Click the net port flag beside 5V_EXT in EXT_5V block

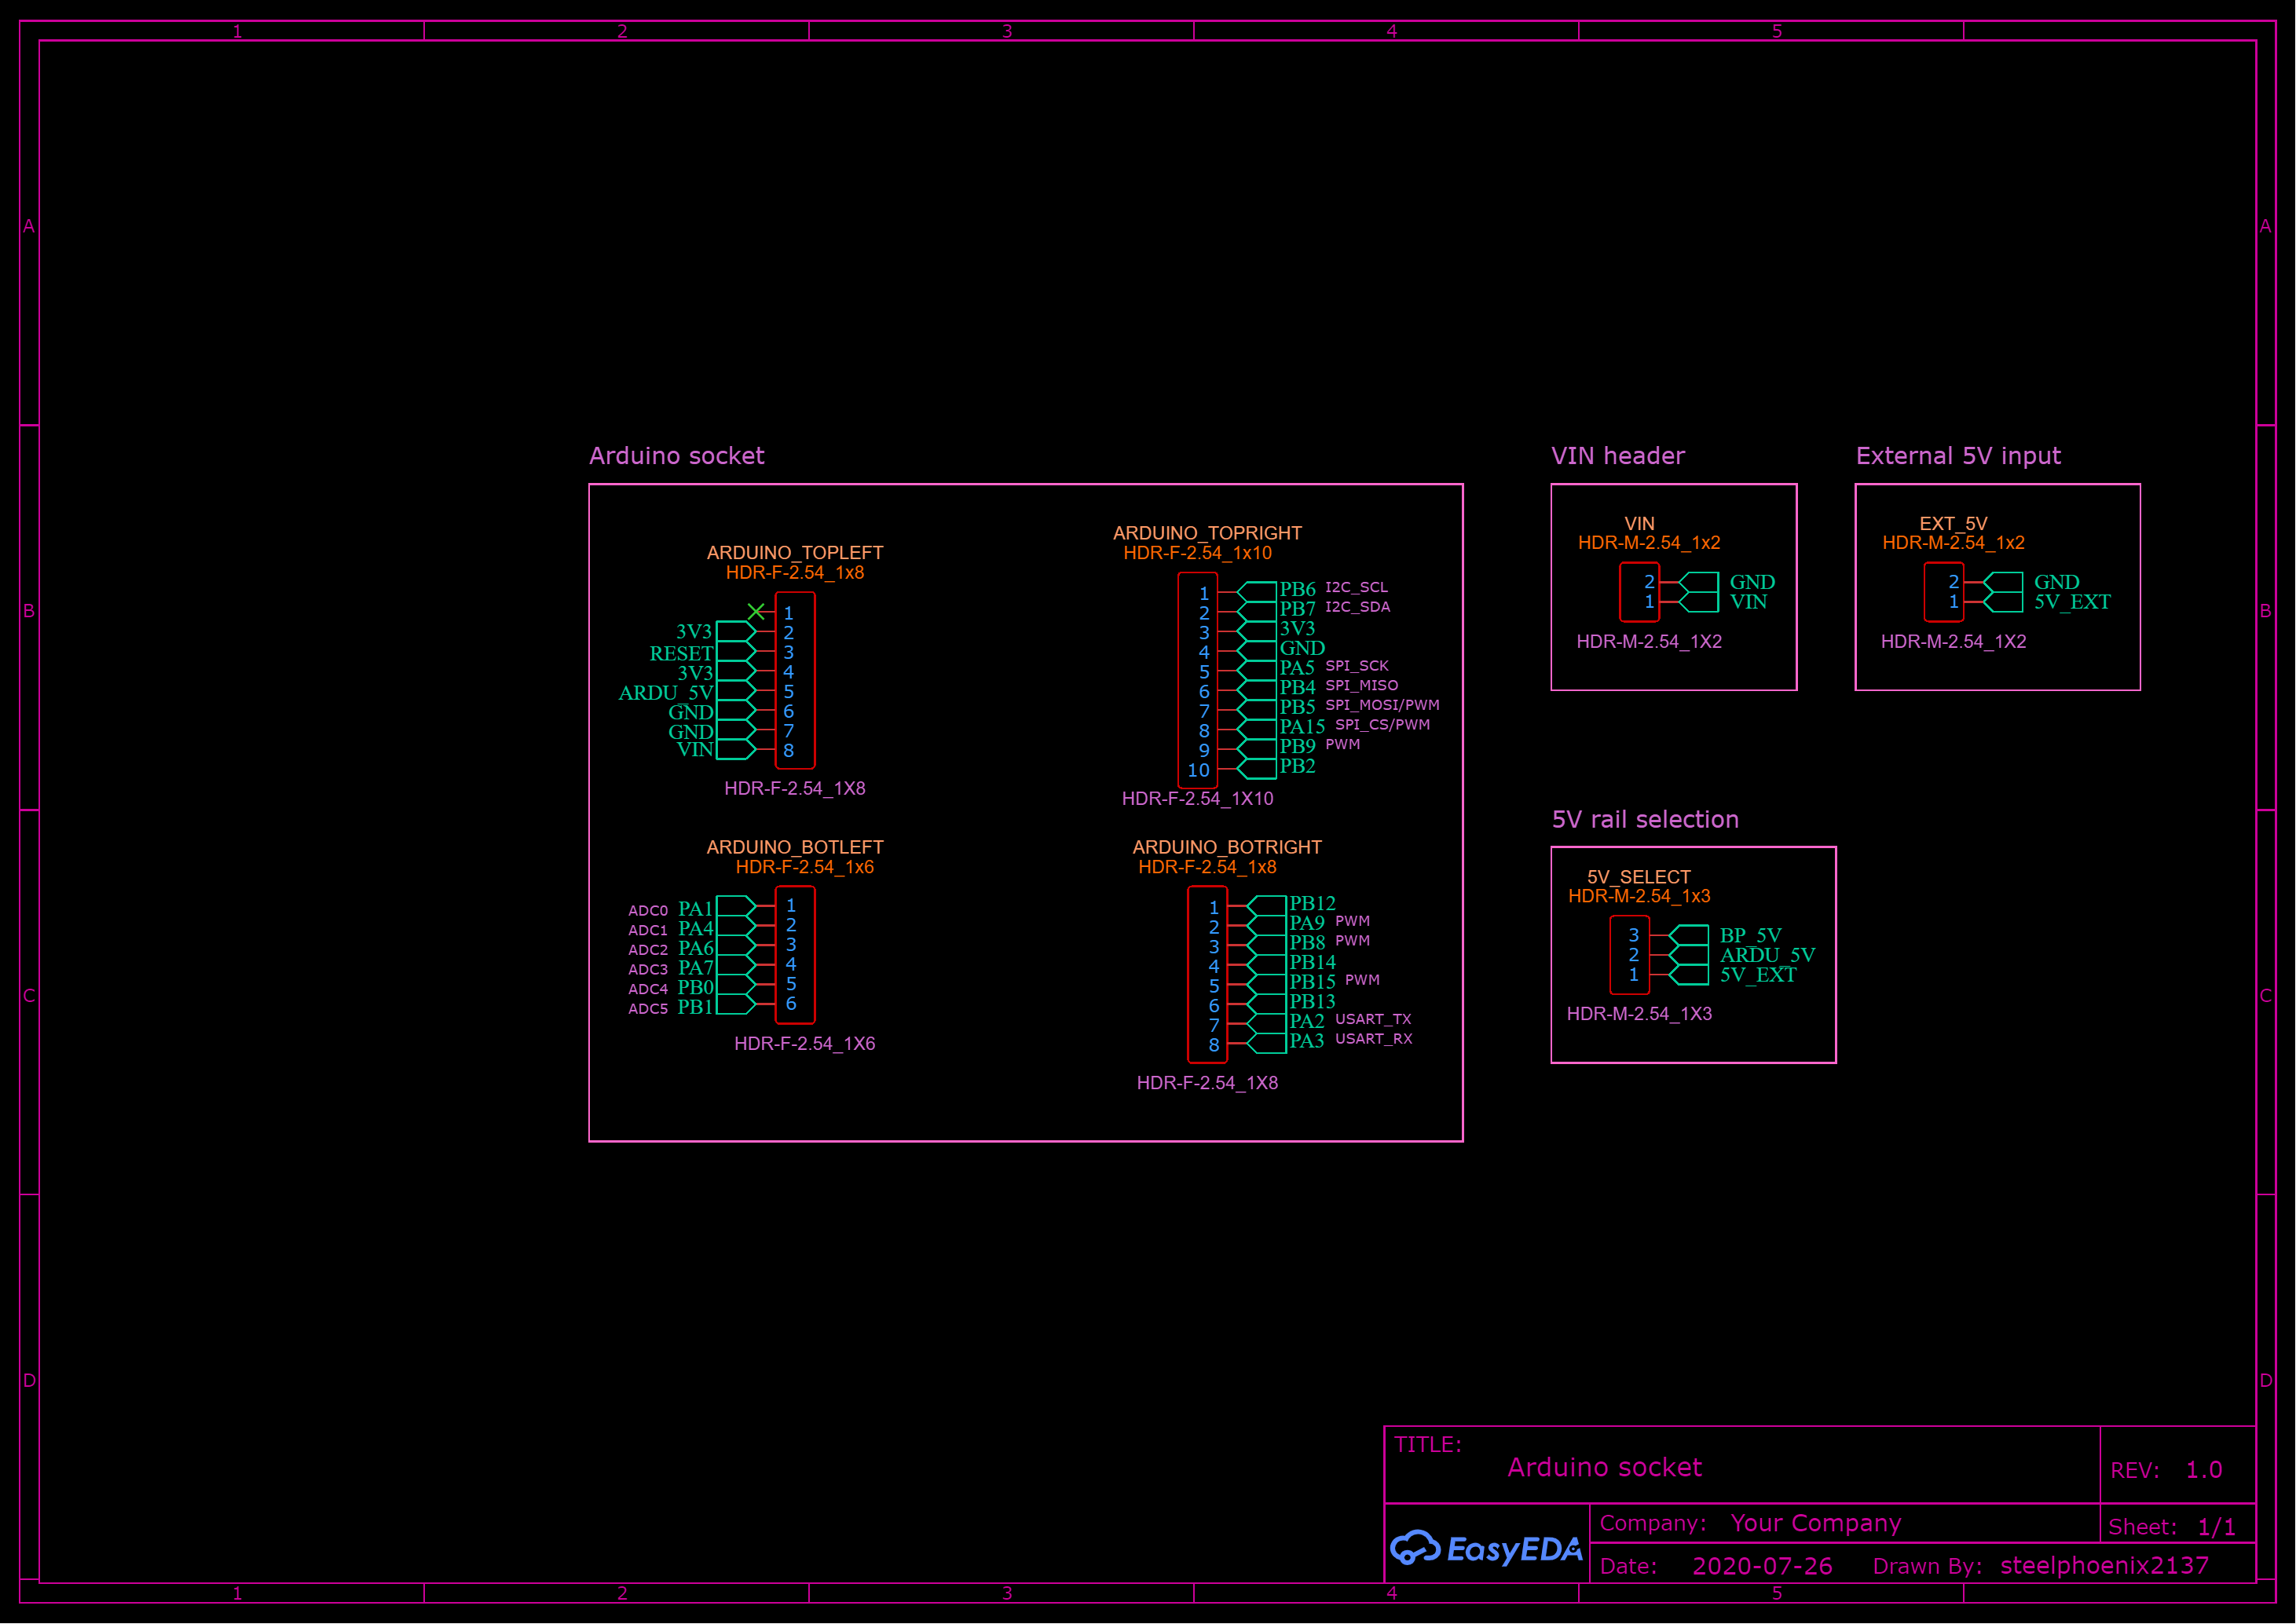tap(2003, 602)
